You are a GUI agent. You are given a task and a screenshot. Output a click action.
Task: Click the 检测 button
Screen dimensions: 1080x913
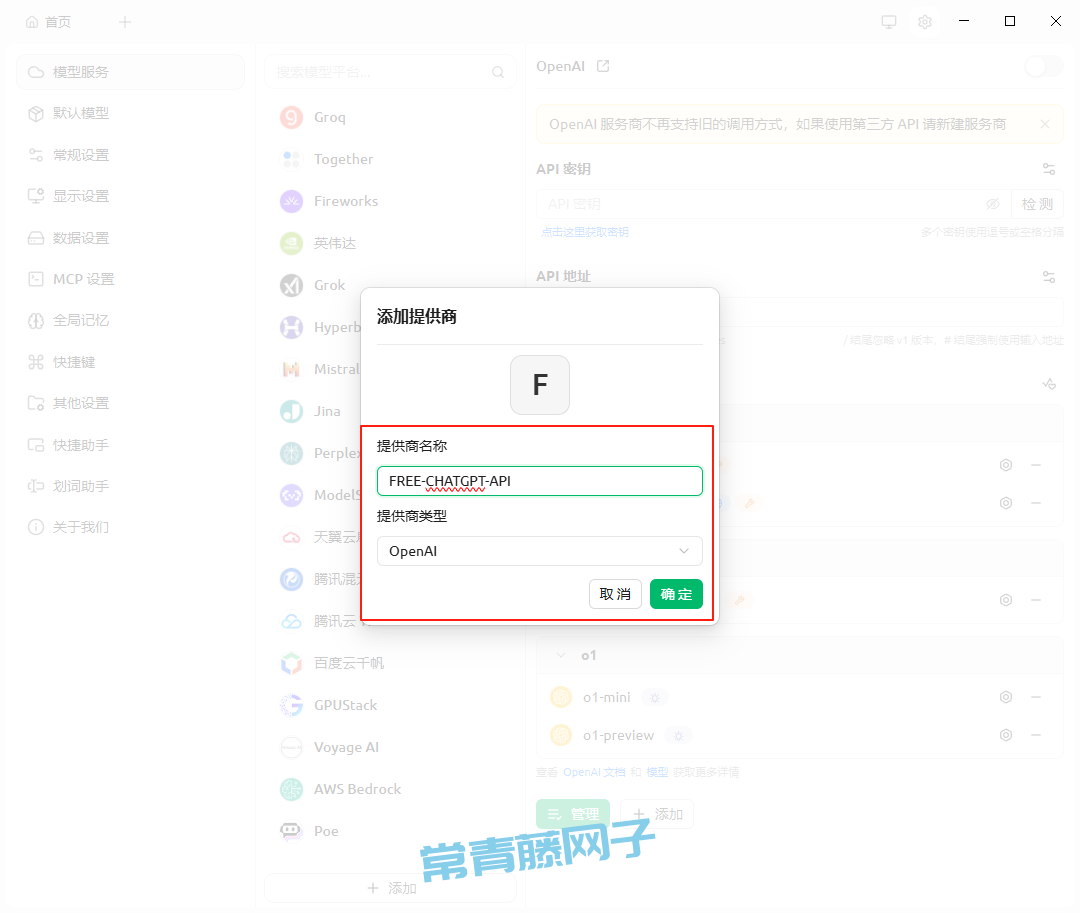click(x=1037, y=204)
